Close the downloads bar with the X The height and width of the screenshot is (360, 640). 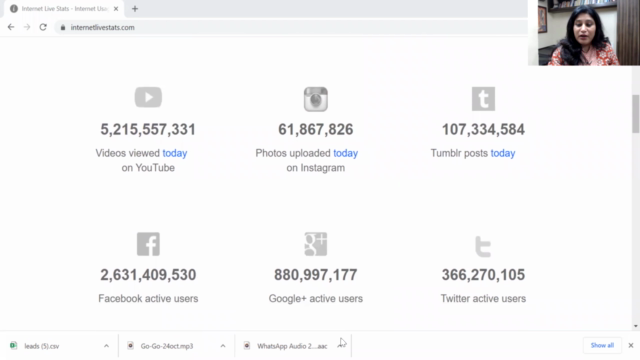631,345
